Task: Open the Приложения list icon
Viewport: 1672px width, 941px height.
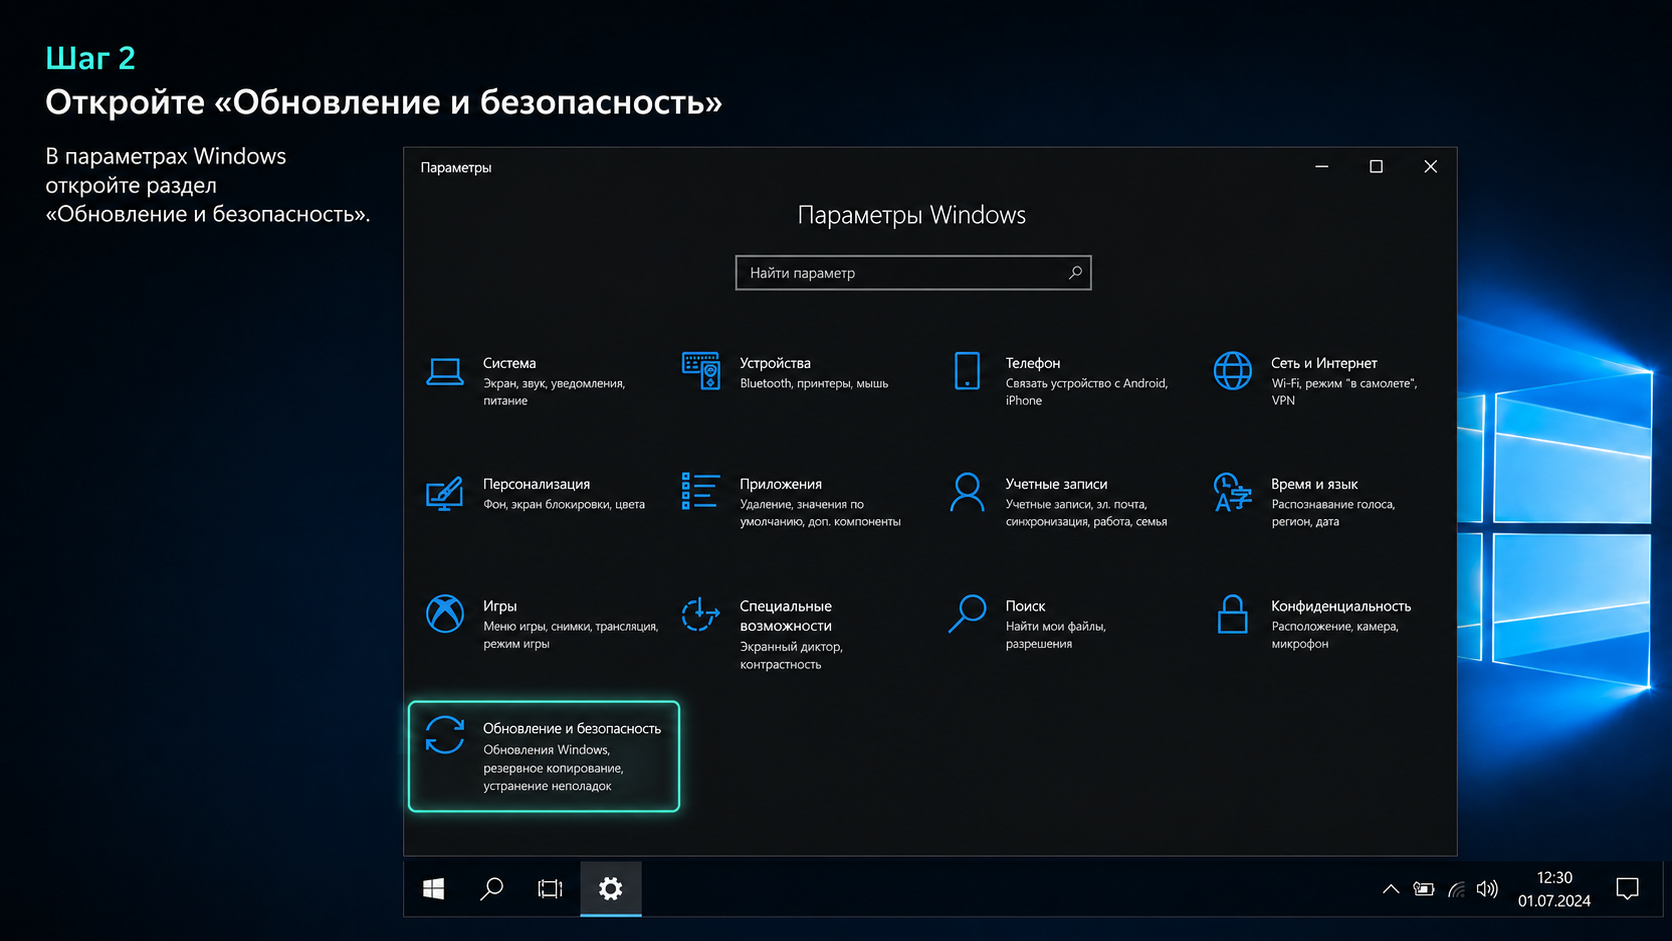Action: tap(700, 492)
